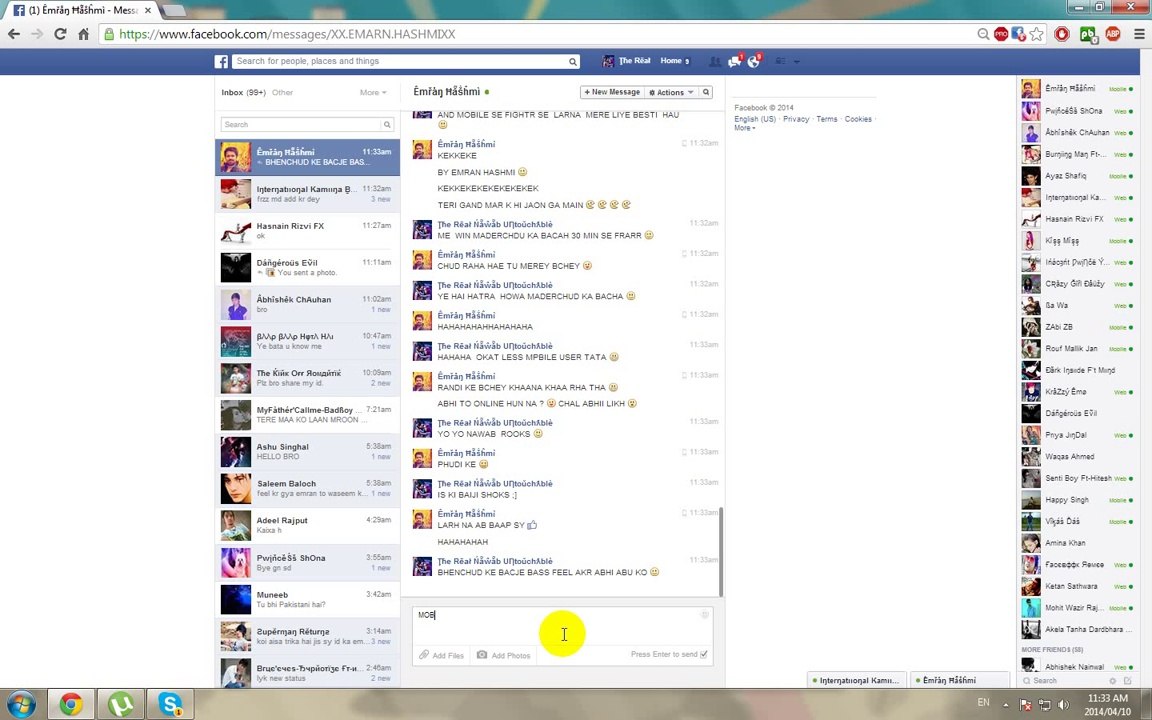Bookmark this page with the star icon
This screenshot has width=1152, height=720.
(x=1036, y=34)
